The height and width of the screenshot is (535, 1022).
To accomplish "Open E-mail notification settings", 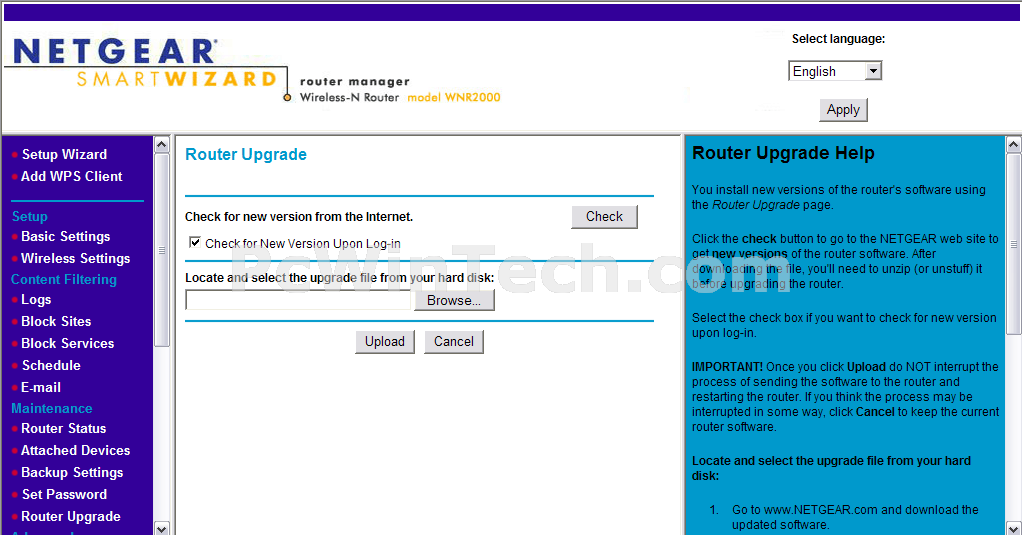I will 40,388.
